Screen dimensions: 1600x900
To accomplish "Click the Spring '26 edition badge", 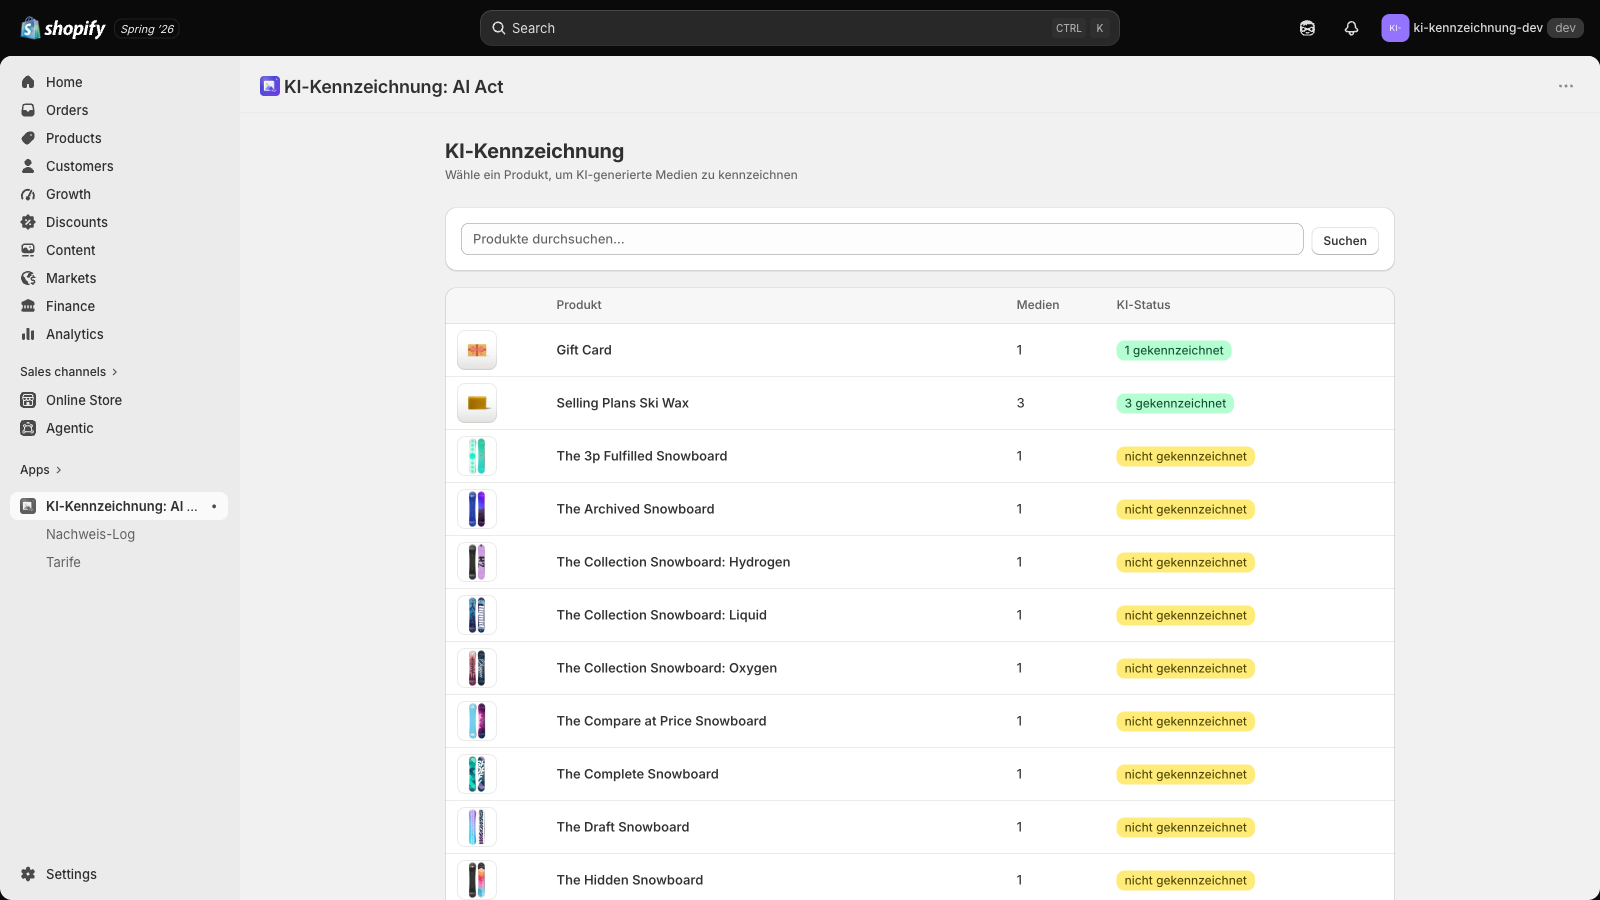I will [x=147, y=29].
